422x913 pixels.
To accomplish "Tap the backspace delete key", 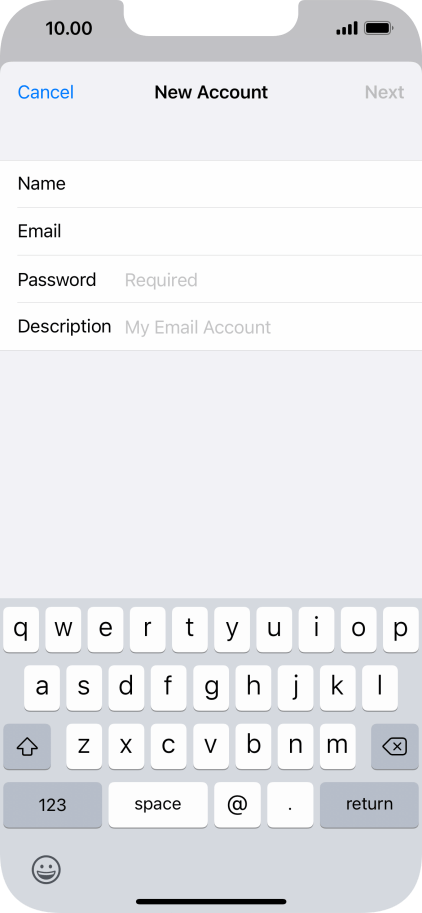I will [395, 746].
